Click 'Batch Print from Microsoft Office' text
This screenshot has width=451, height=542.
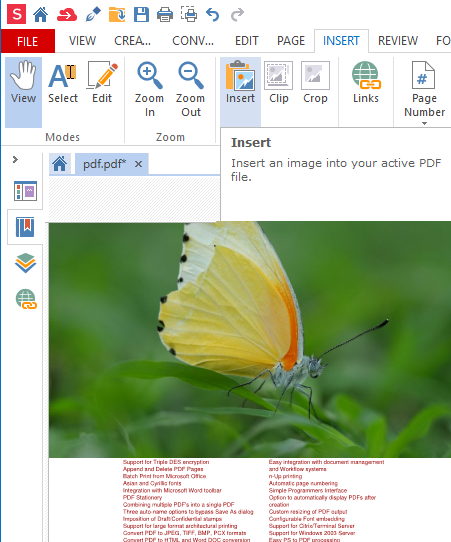[164, 476]
